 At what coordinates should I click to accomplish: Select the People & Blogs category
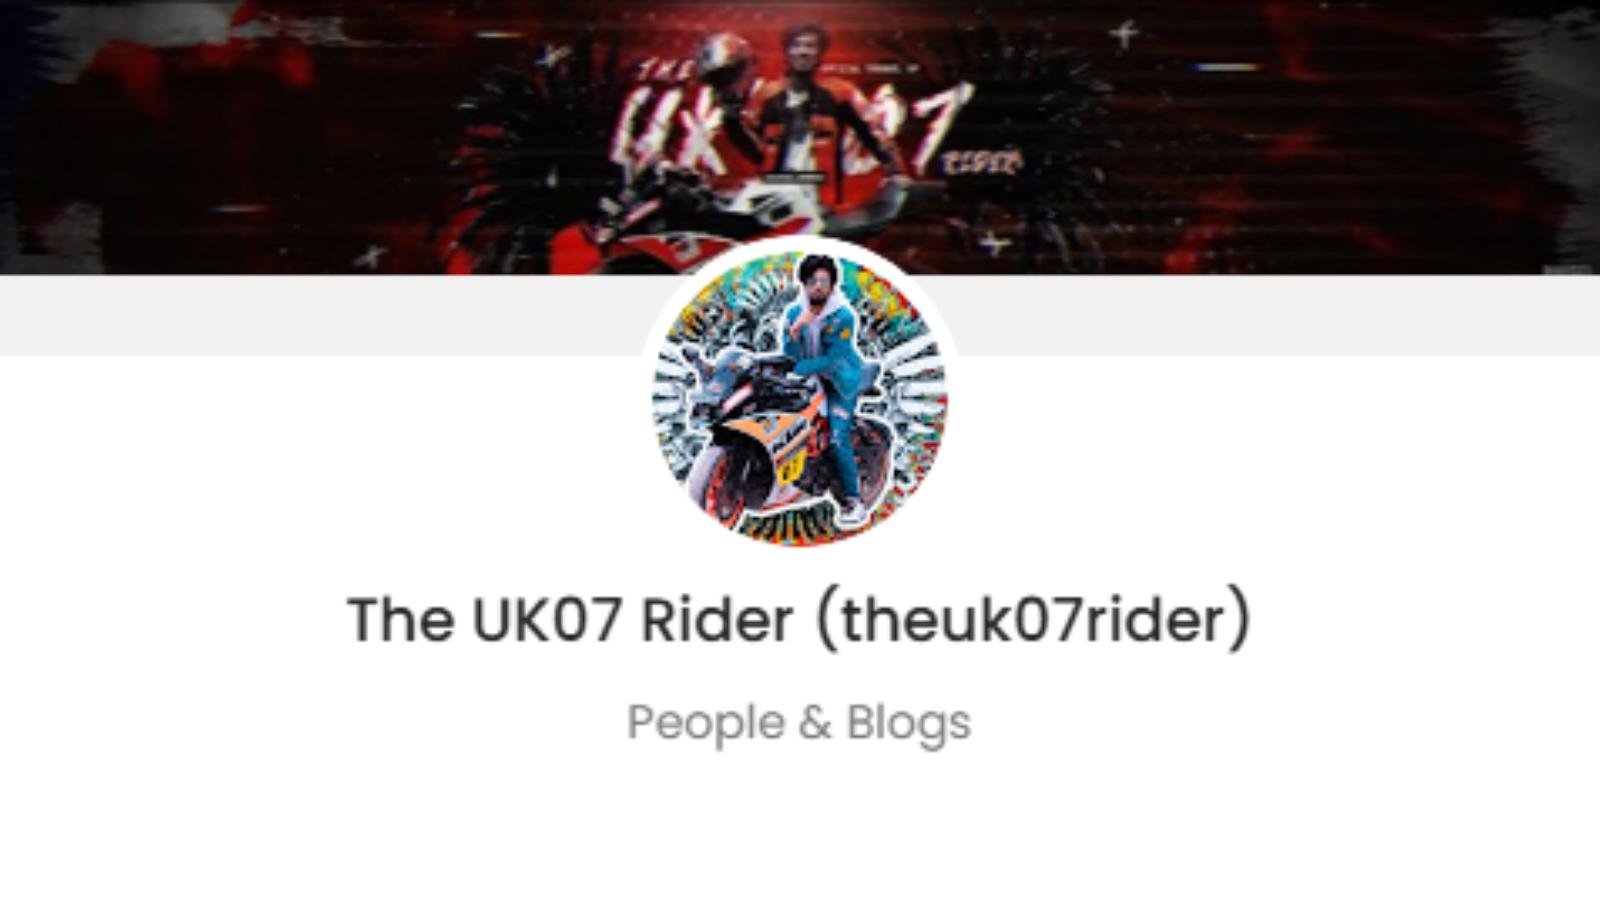(799, 723)
